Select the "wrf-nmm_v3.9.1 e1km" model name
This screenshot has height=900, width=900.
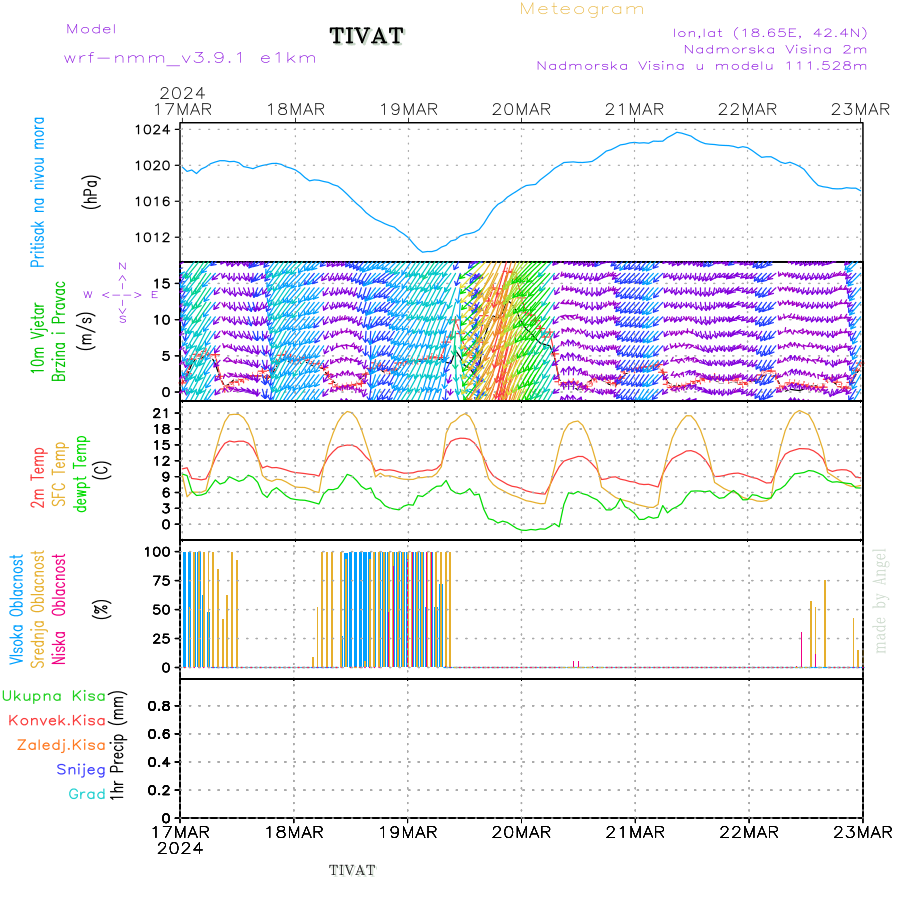(x=190, y=58)
